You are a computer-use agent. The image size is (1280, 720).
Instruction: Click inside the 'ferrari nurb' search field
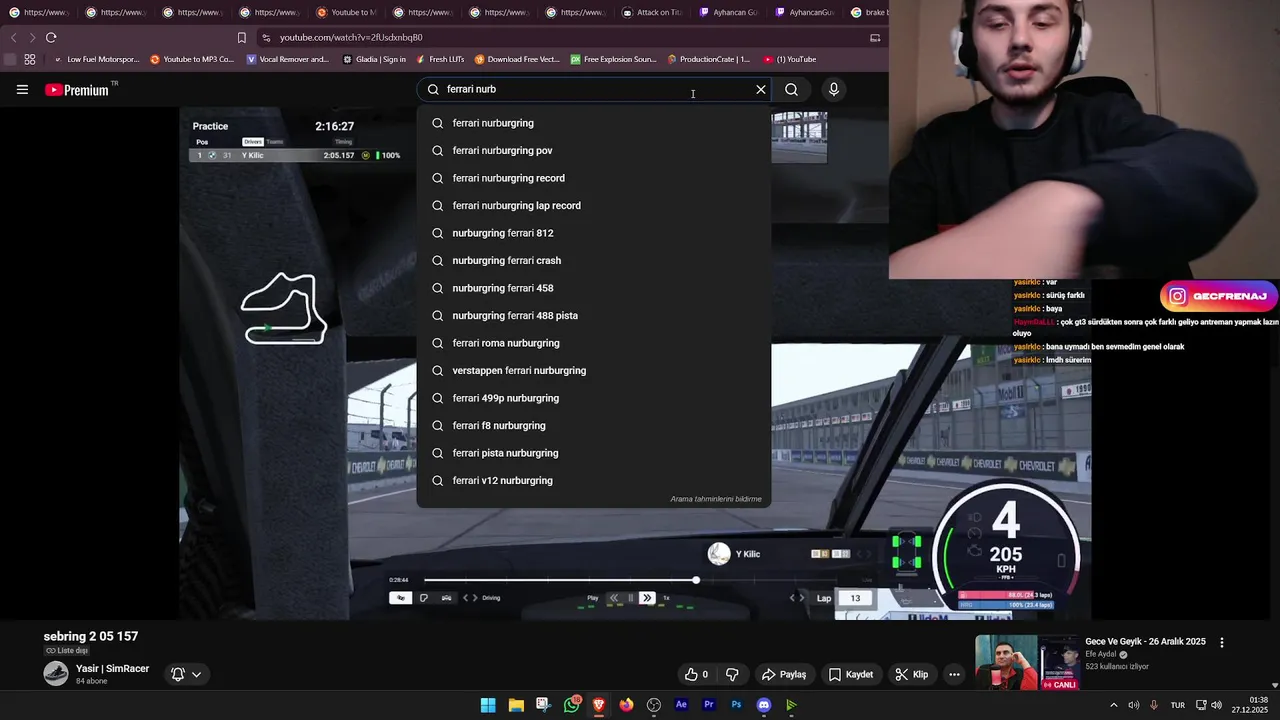[x=595, y=89]
